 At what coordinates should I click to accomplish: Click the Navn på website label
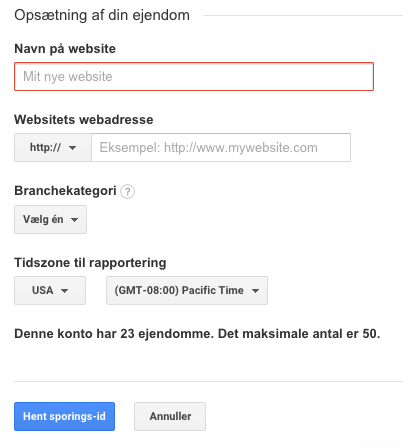[x=65, y=49]
